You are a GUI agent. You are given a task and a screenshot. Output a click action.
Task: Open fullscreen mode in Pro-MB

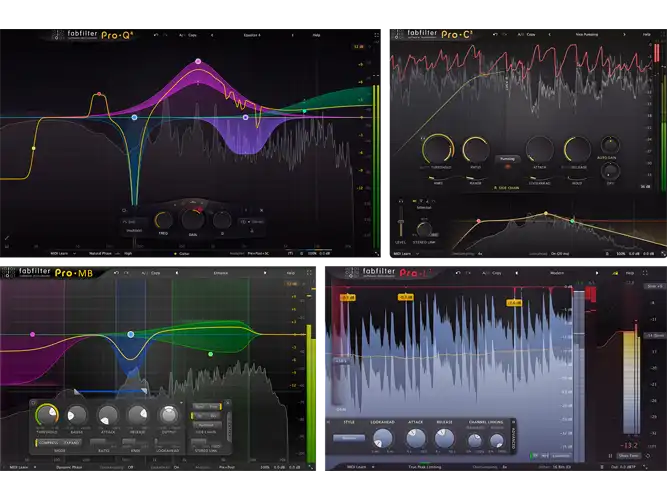(x=309, y=273)
